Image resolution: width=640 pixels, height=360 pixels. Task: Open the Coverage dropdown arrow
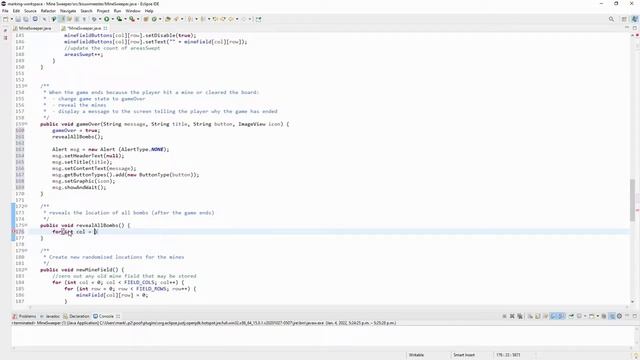coord(125,19)
